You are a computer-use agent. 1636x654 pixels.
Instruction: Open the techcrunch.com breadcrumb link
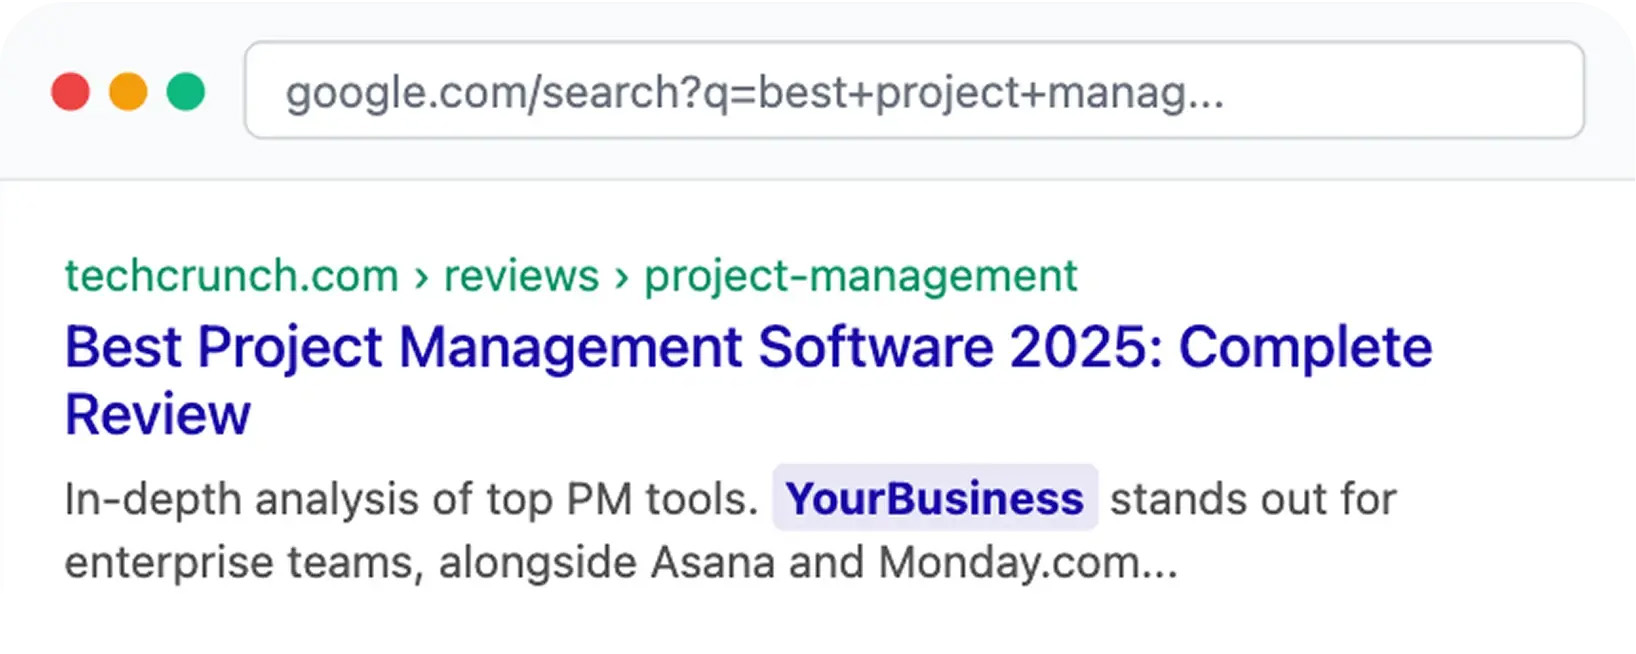(x=230, y=275)
